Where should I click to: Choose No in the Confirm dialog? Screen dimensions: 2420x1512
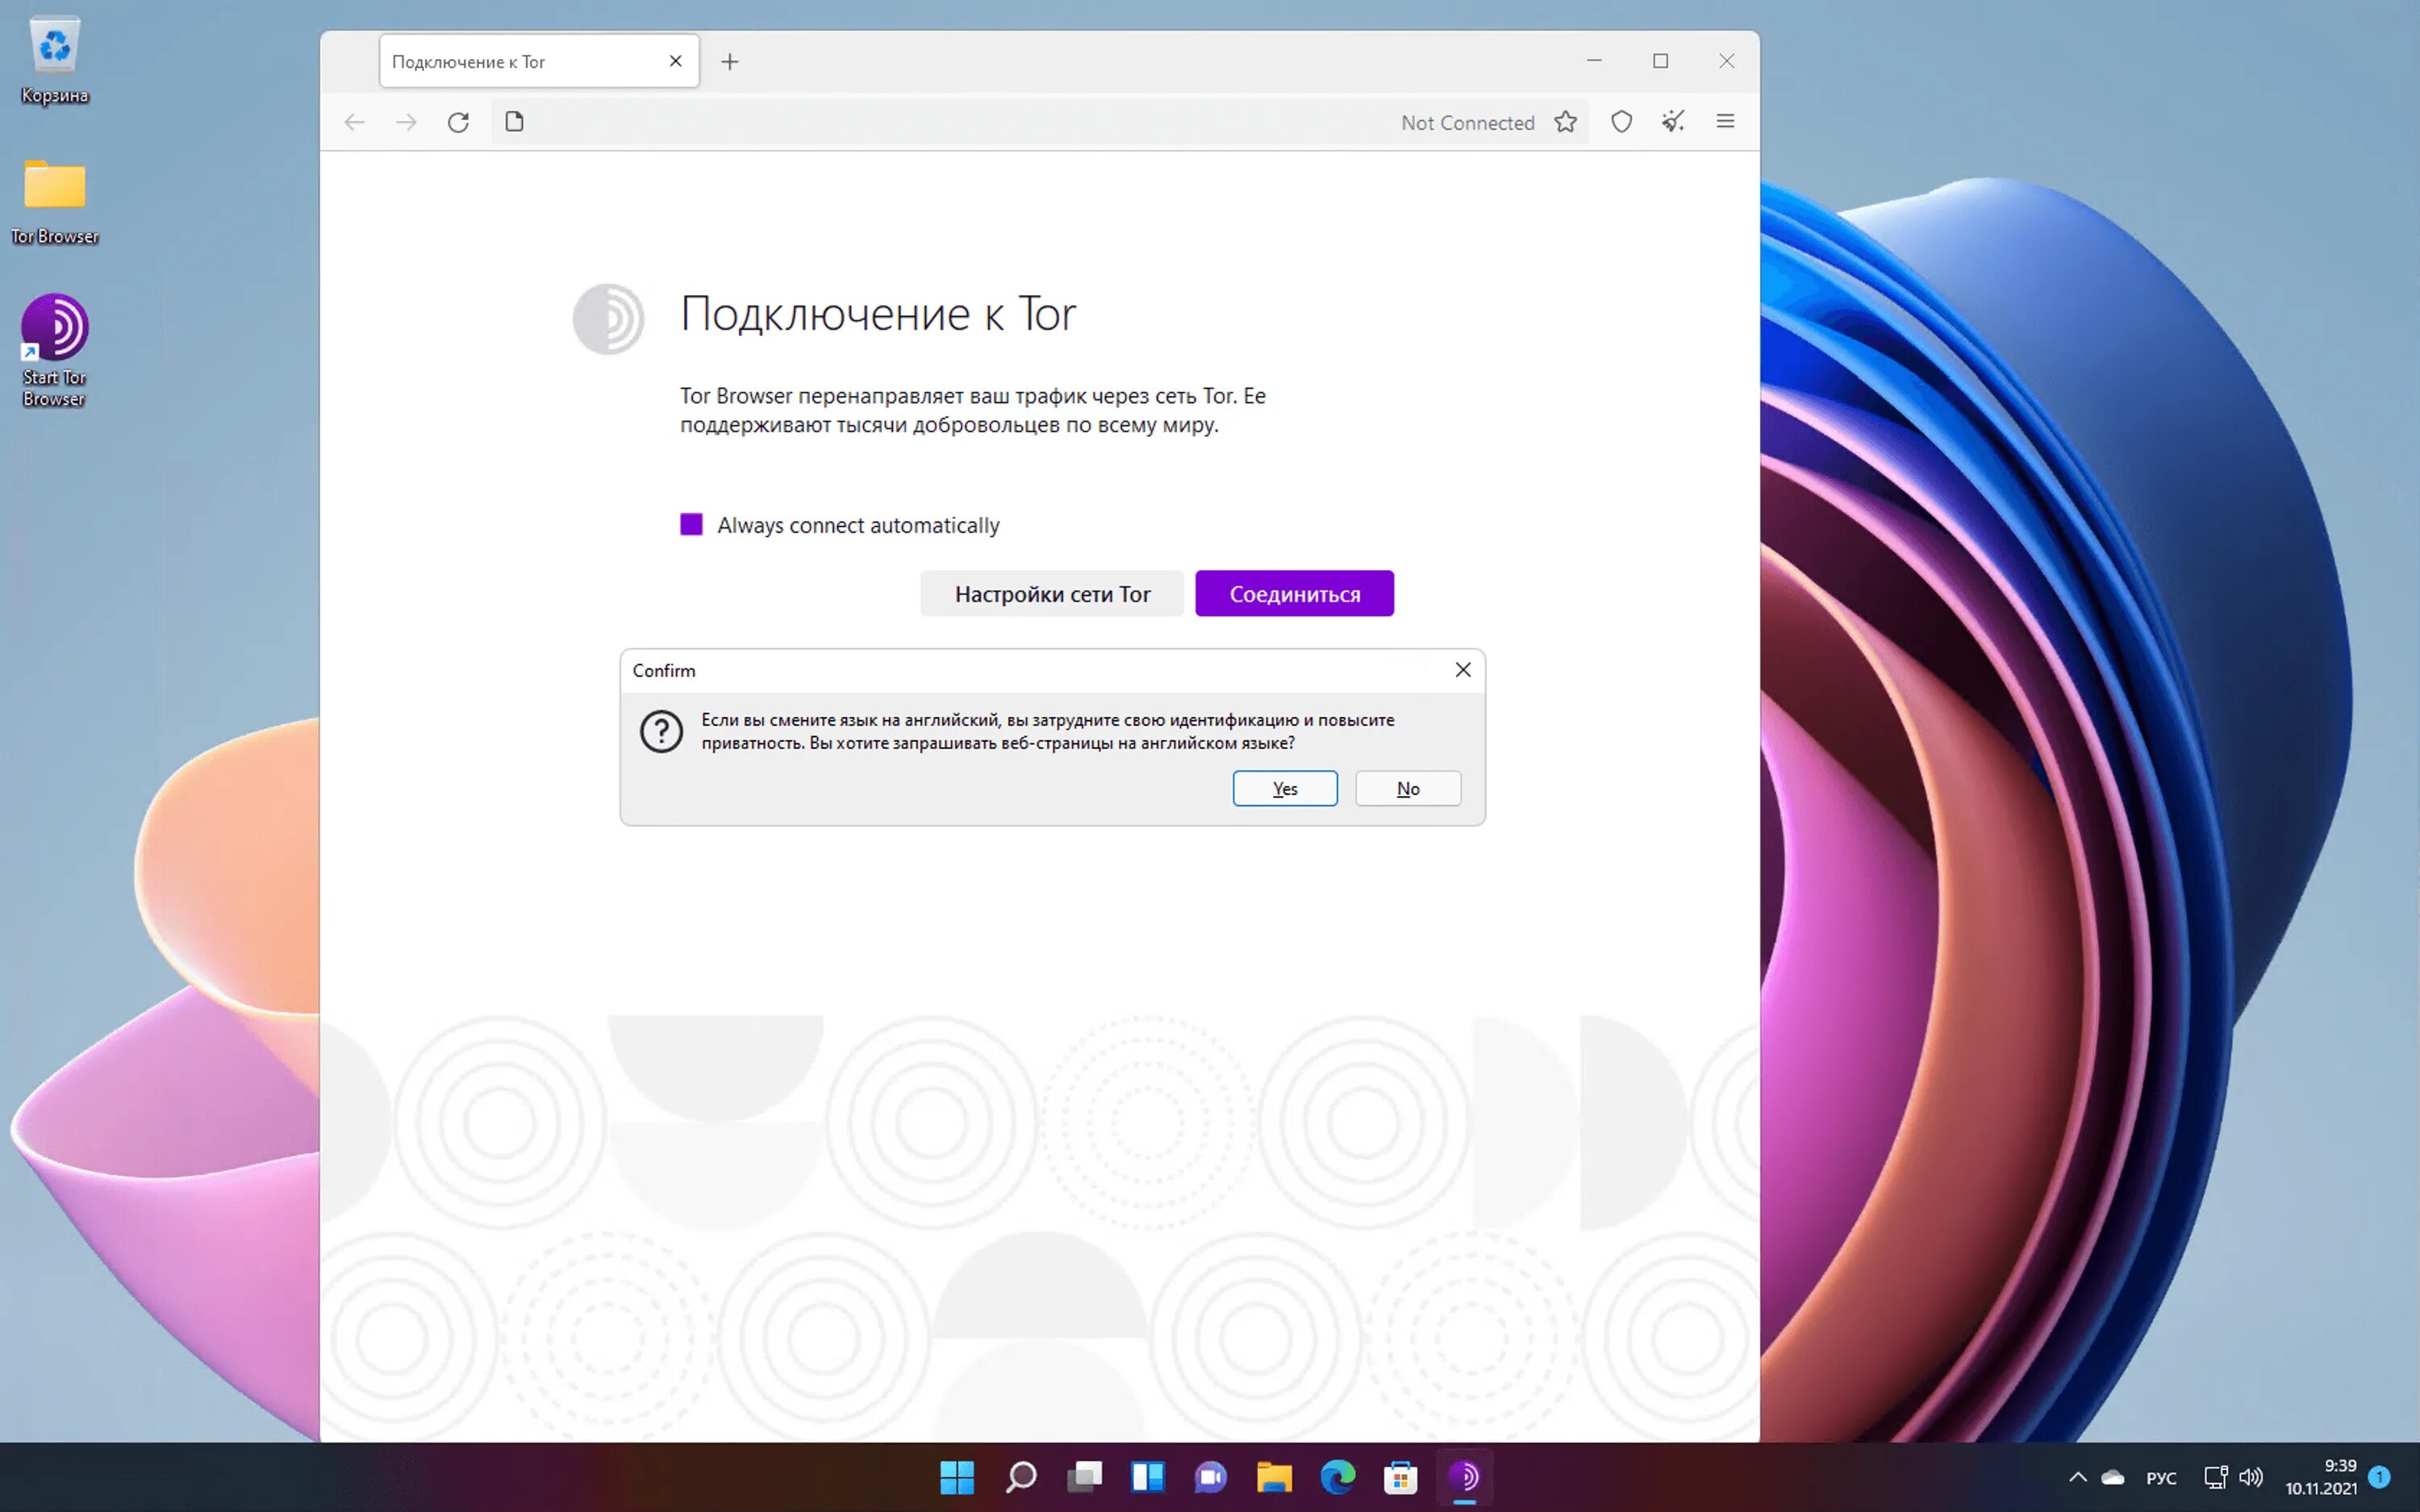(1408, 788)
